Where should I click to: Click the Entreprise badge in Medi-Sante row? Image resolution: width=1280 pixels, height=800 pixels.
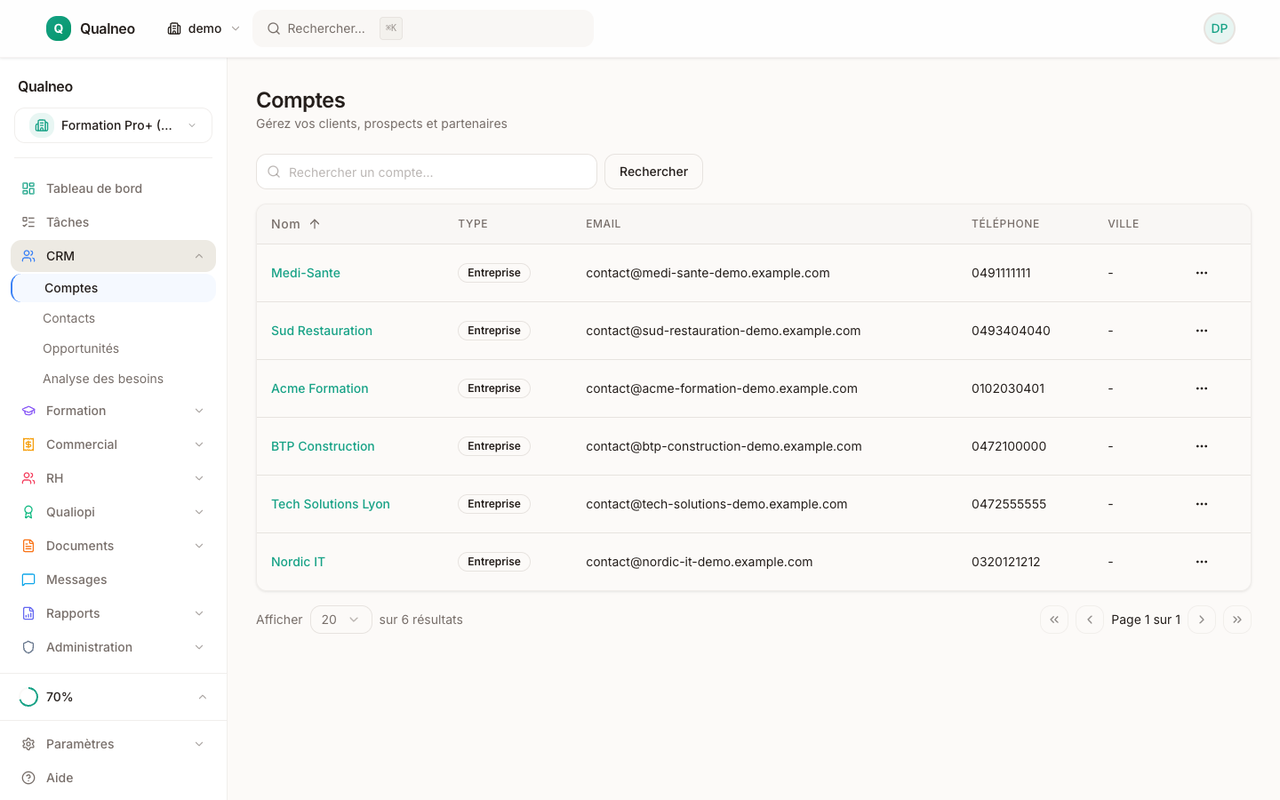point(494,273)
